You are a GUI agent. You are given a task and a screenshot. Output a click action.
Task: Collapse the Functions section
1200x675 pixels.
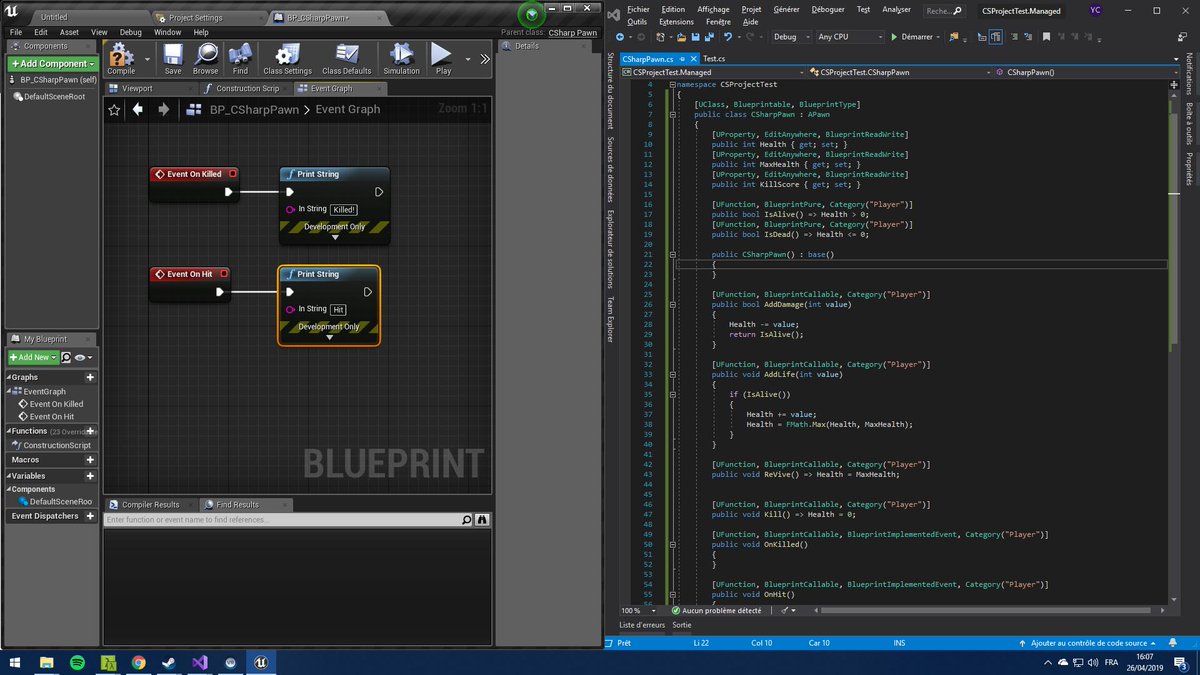[9, 431]
